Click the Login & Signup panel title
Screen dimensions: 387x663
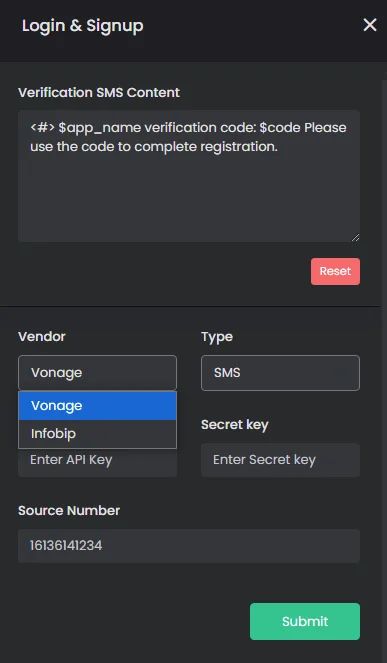pyautogui.click(x=82, y=25)
